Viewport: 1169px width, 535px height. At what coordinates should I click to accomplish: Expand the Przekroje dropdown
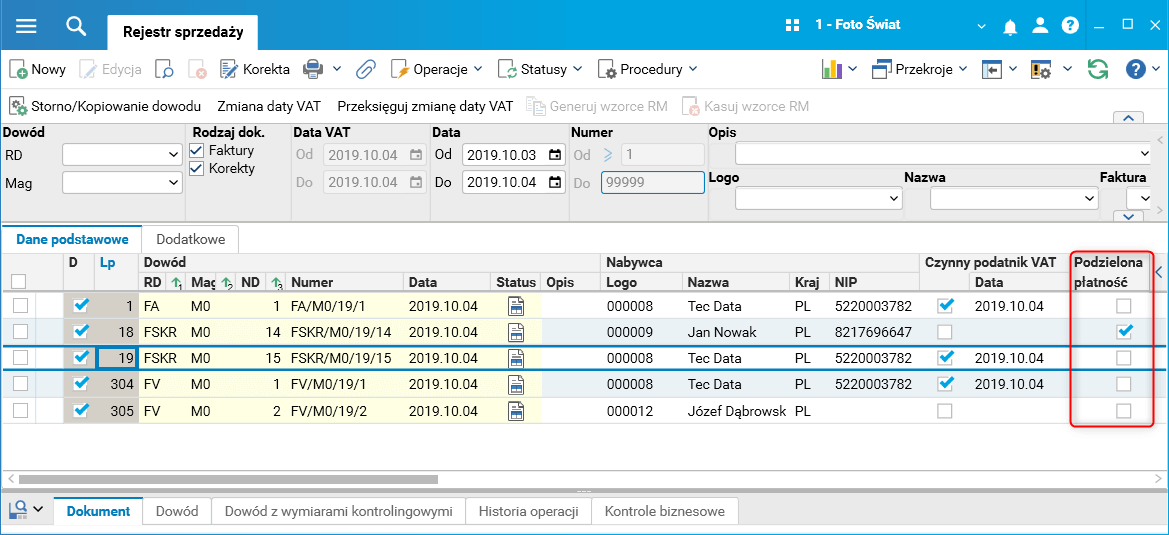coord(920,69)
